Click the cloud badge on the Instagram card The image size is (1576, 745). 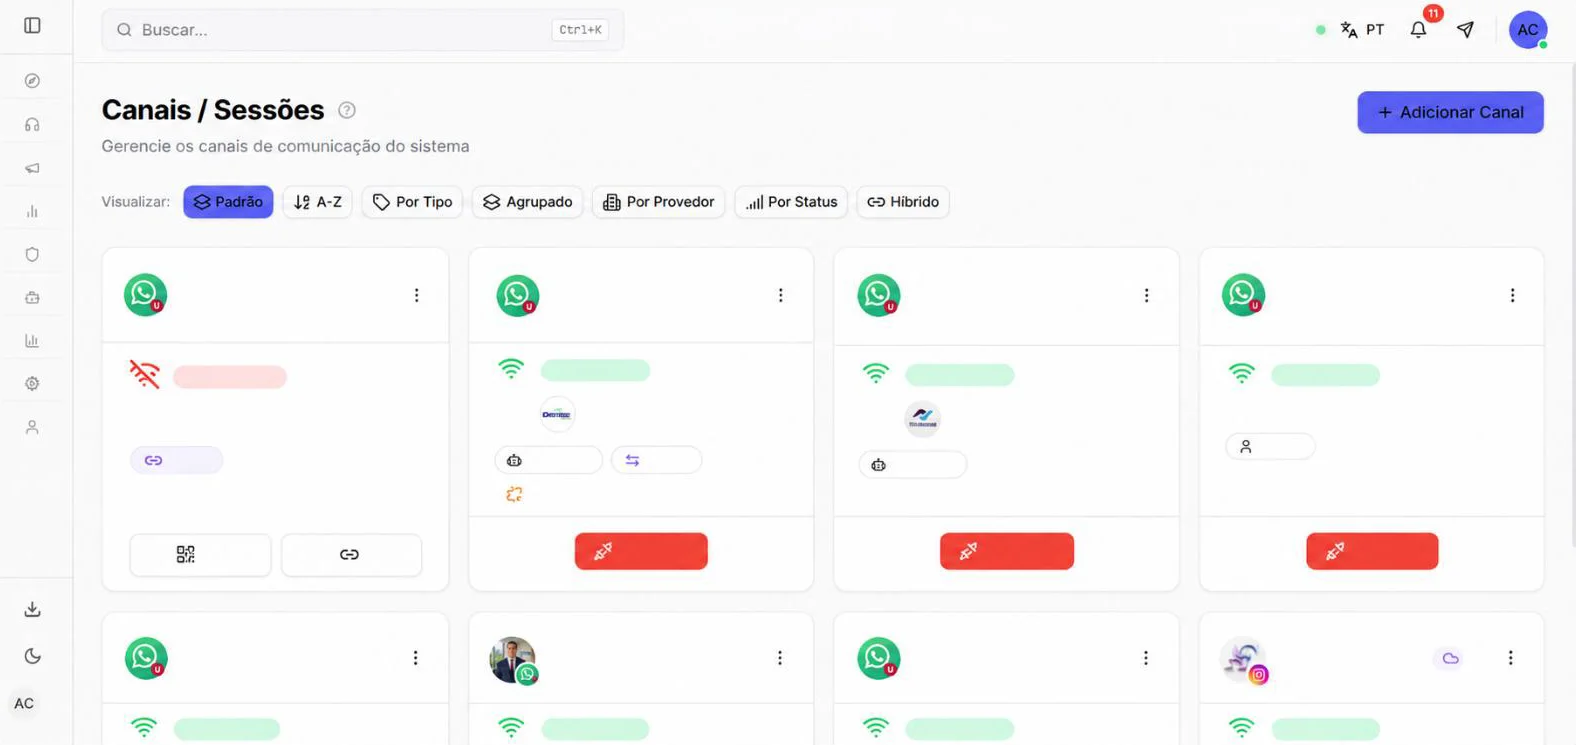[1450, 658]
